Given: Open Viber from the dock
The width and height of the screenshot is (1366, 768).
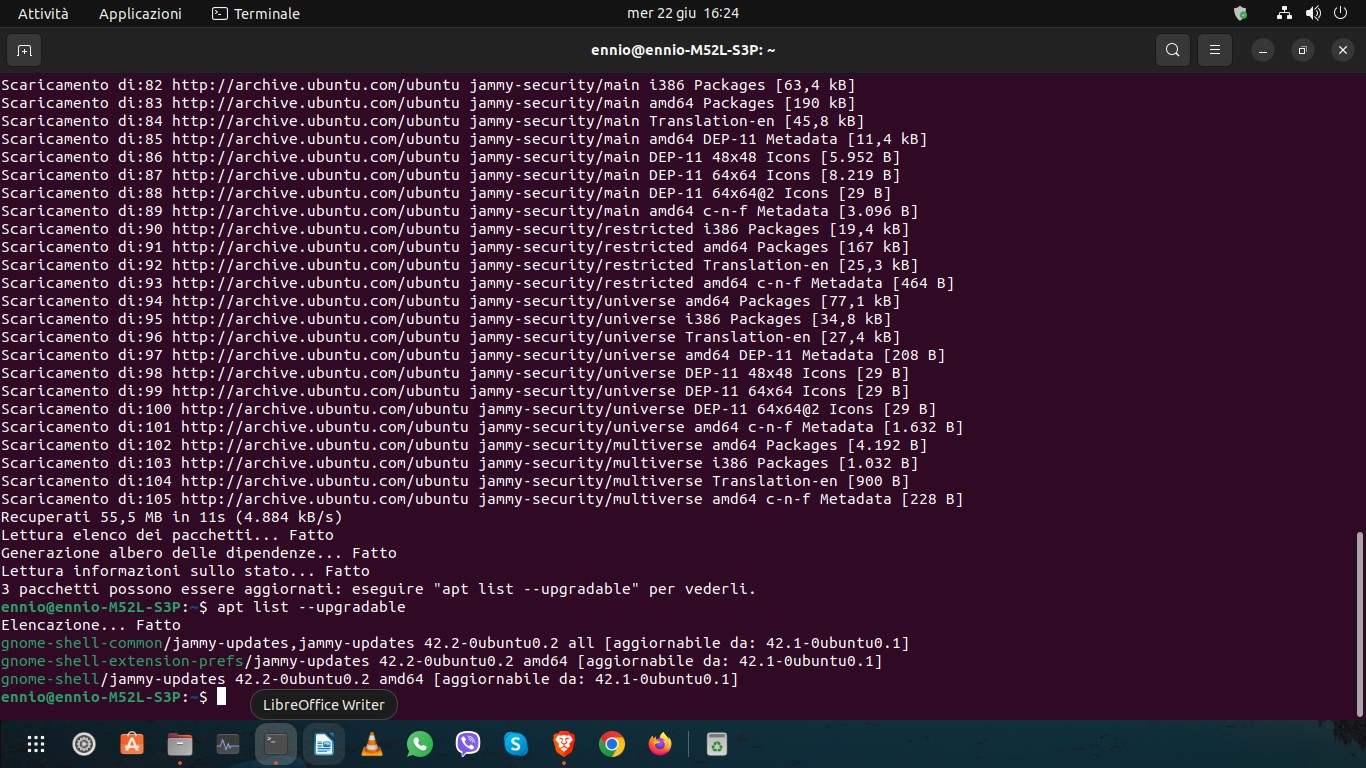Looking at the screenshot, I should pyautogui.click(x=468, y=744).
